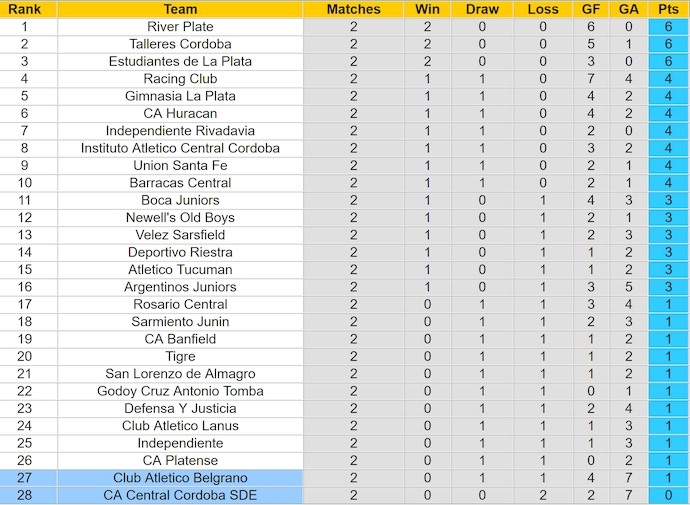Click Argentinos Juniors team name
Image resolution: width=690 pixels, height=505 pixels.
tap(180, 287)
